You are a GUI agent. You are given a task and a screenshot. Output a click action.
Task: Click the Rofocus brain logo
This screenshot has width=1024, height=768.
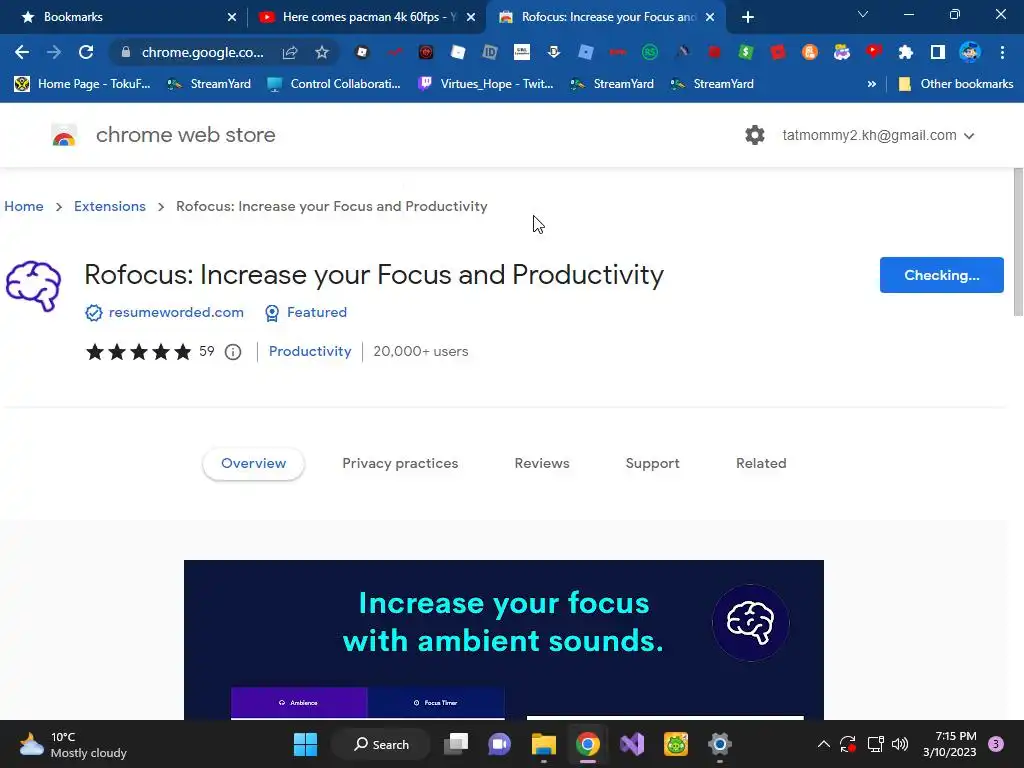click(x=33, y=286)
